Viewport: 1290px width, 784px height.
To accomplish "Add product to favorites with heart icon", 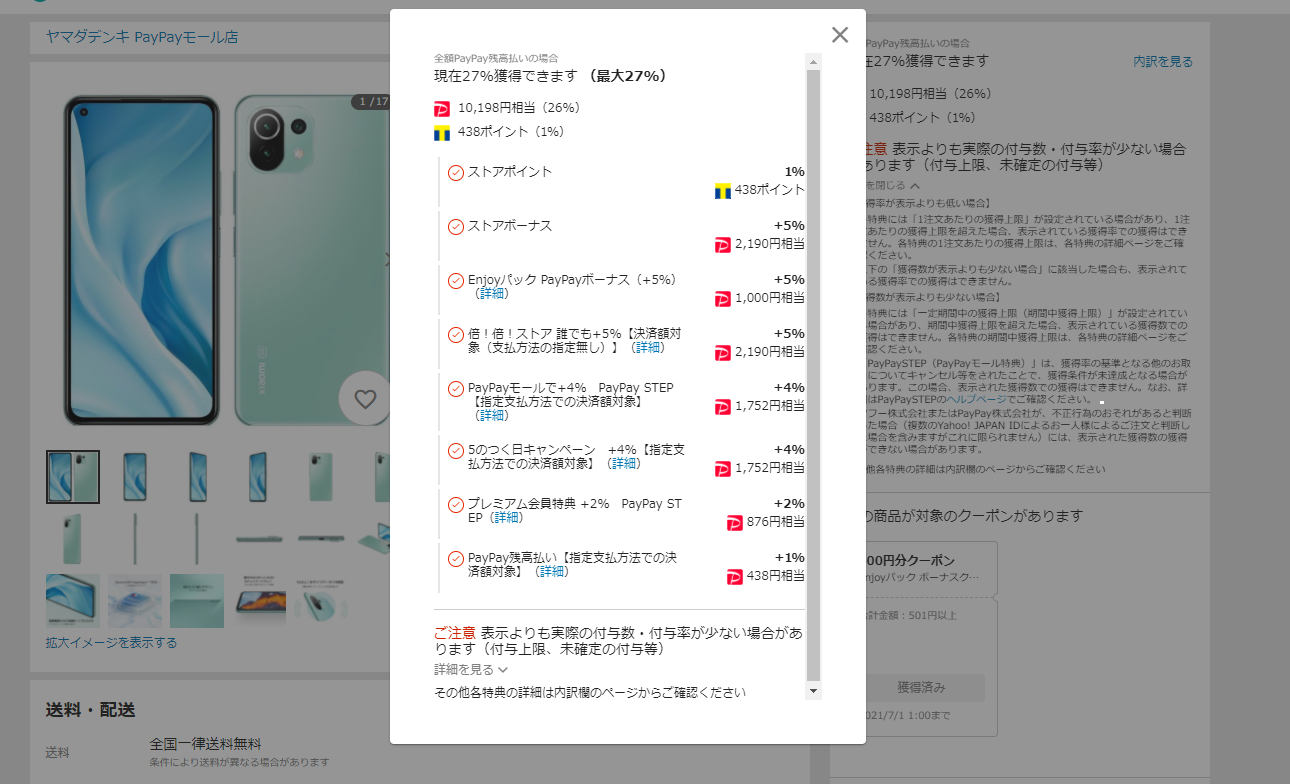I will [365, 399].
